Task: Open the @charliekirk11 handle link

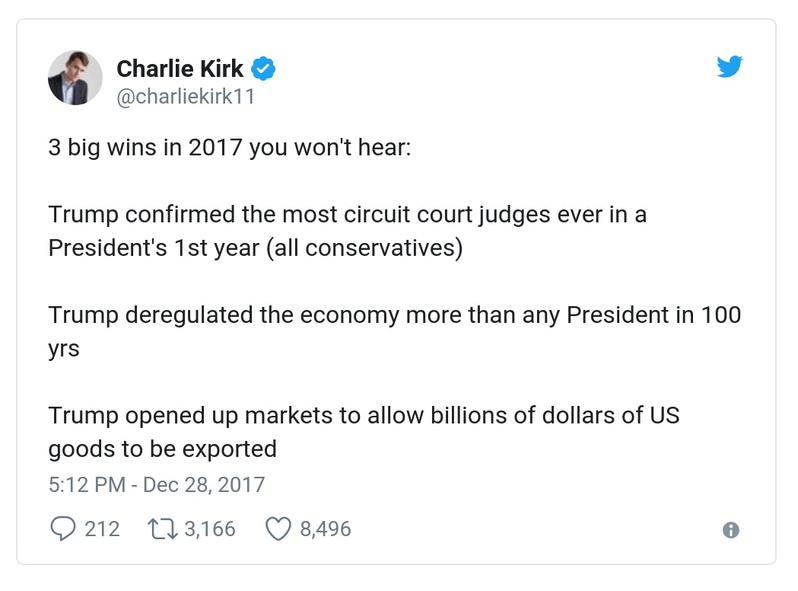Action: click(x=187, y=99)
